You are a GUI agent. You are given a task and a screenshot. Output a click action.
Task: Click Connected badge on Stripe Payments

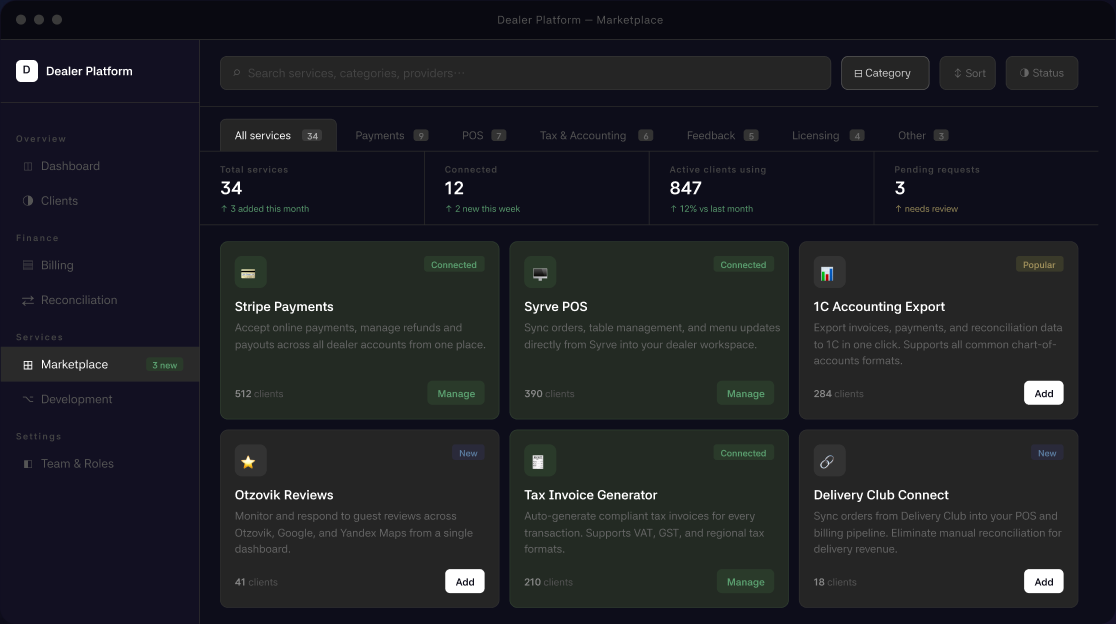[454, 265]
